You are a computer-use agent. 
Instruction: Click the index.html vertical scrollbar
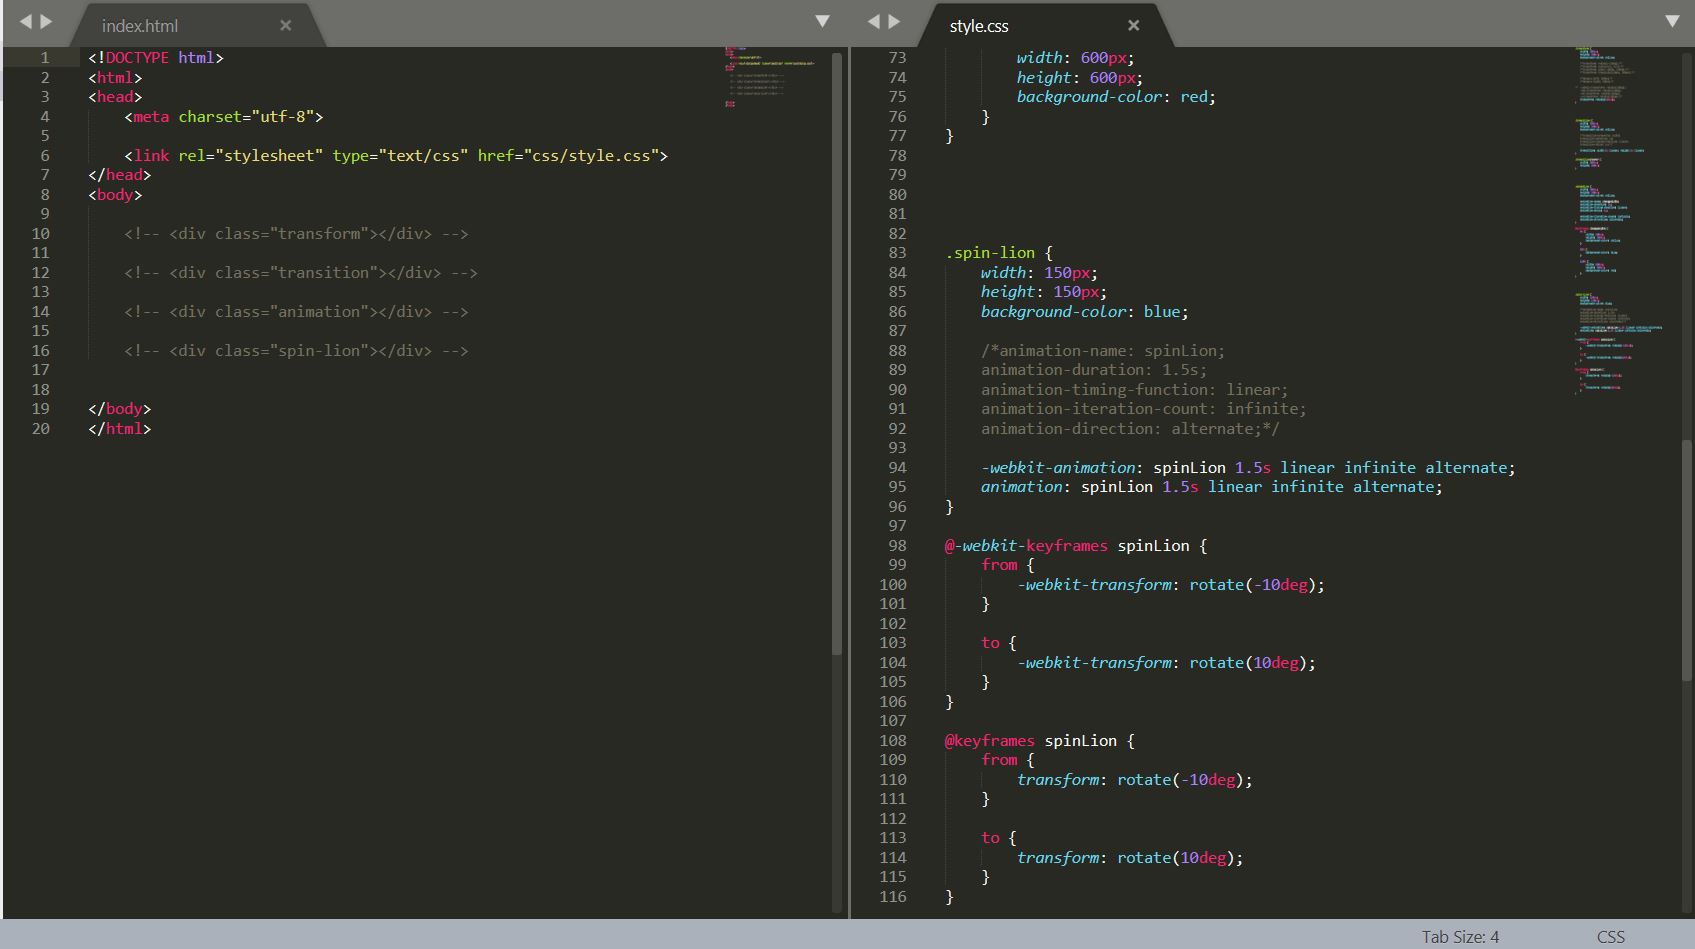point(837,350)
